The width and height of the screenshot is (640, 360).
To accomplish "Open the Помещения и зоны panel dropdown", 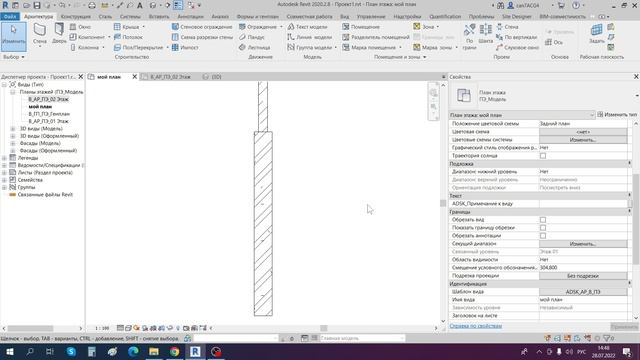I will click(400, 57).
